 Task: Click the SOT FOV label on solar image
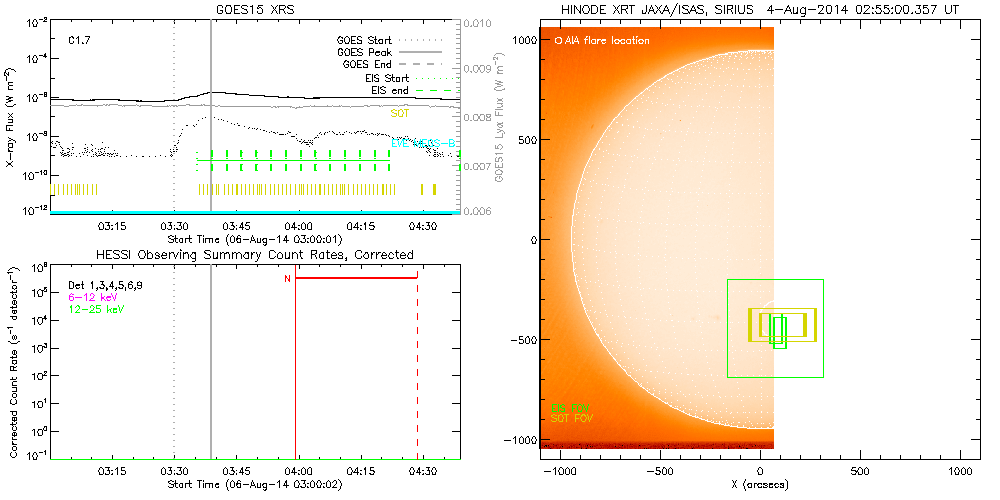(x=571, y=418)
